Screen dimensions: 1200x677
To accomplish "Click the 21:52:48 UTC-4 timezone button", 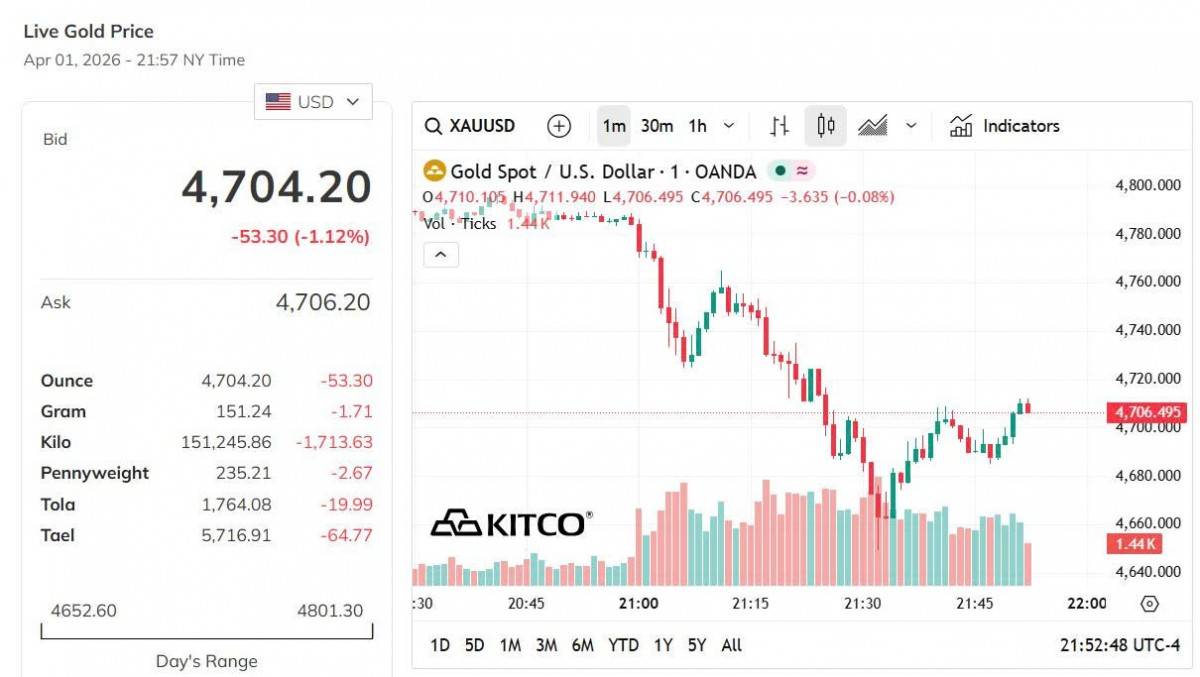I will 1120,645.
